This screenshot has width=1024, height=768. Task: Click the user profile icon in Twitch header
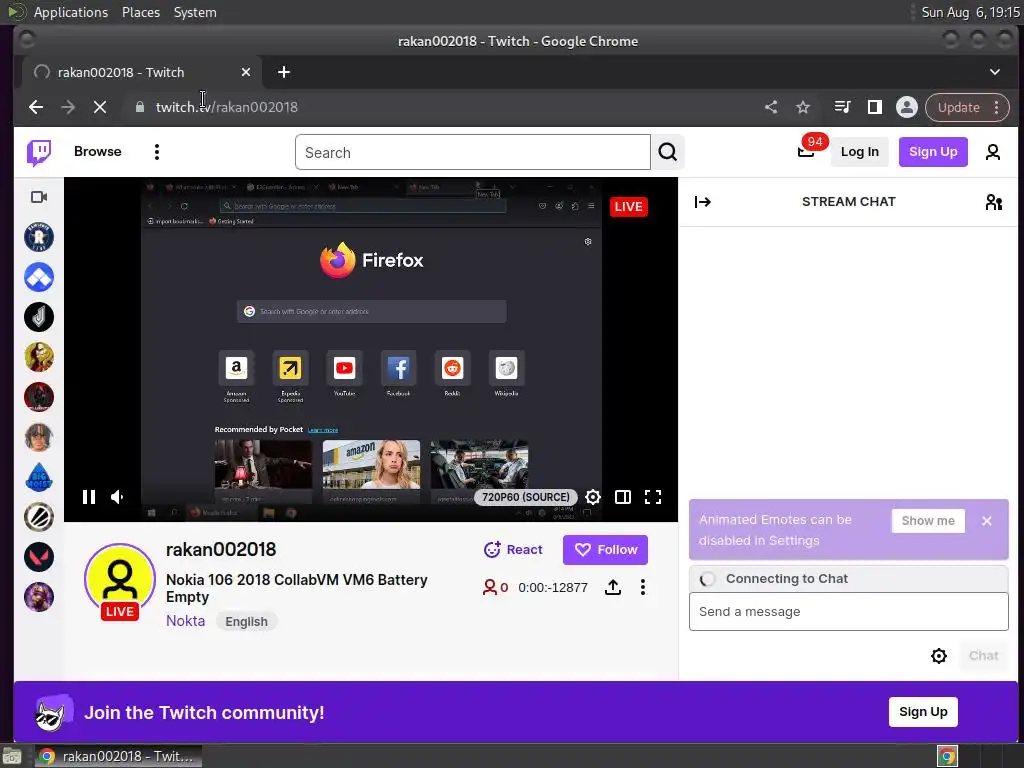coord(993,152)
